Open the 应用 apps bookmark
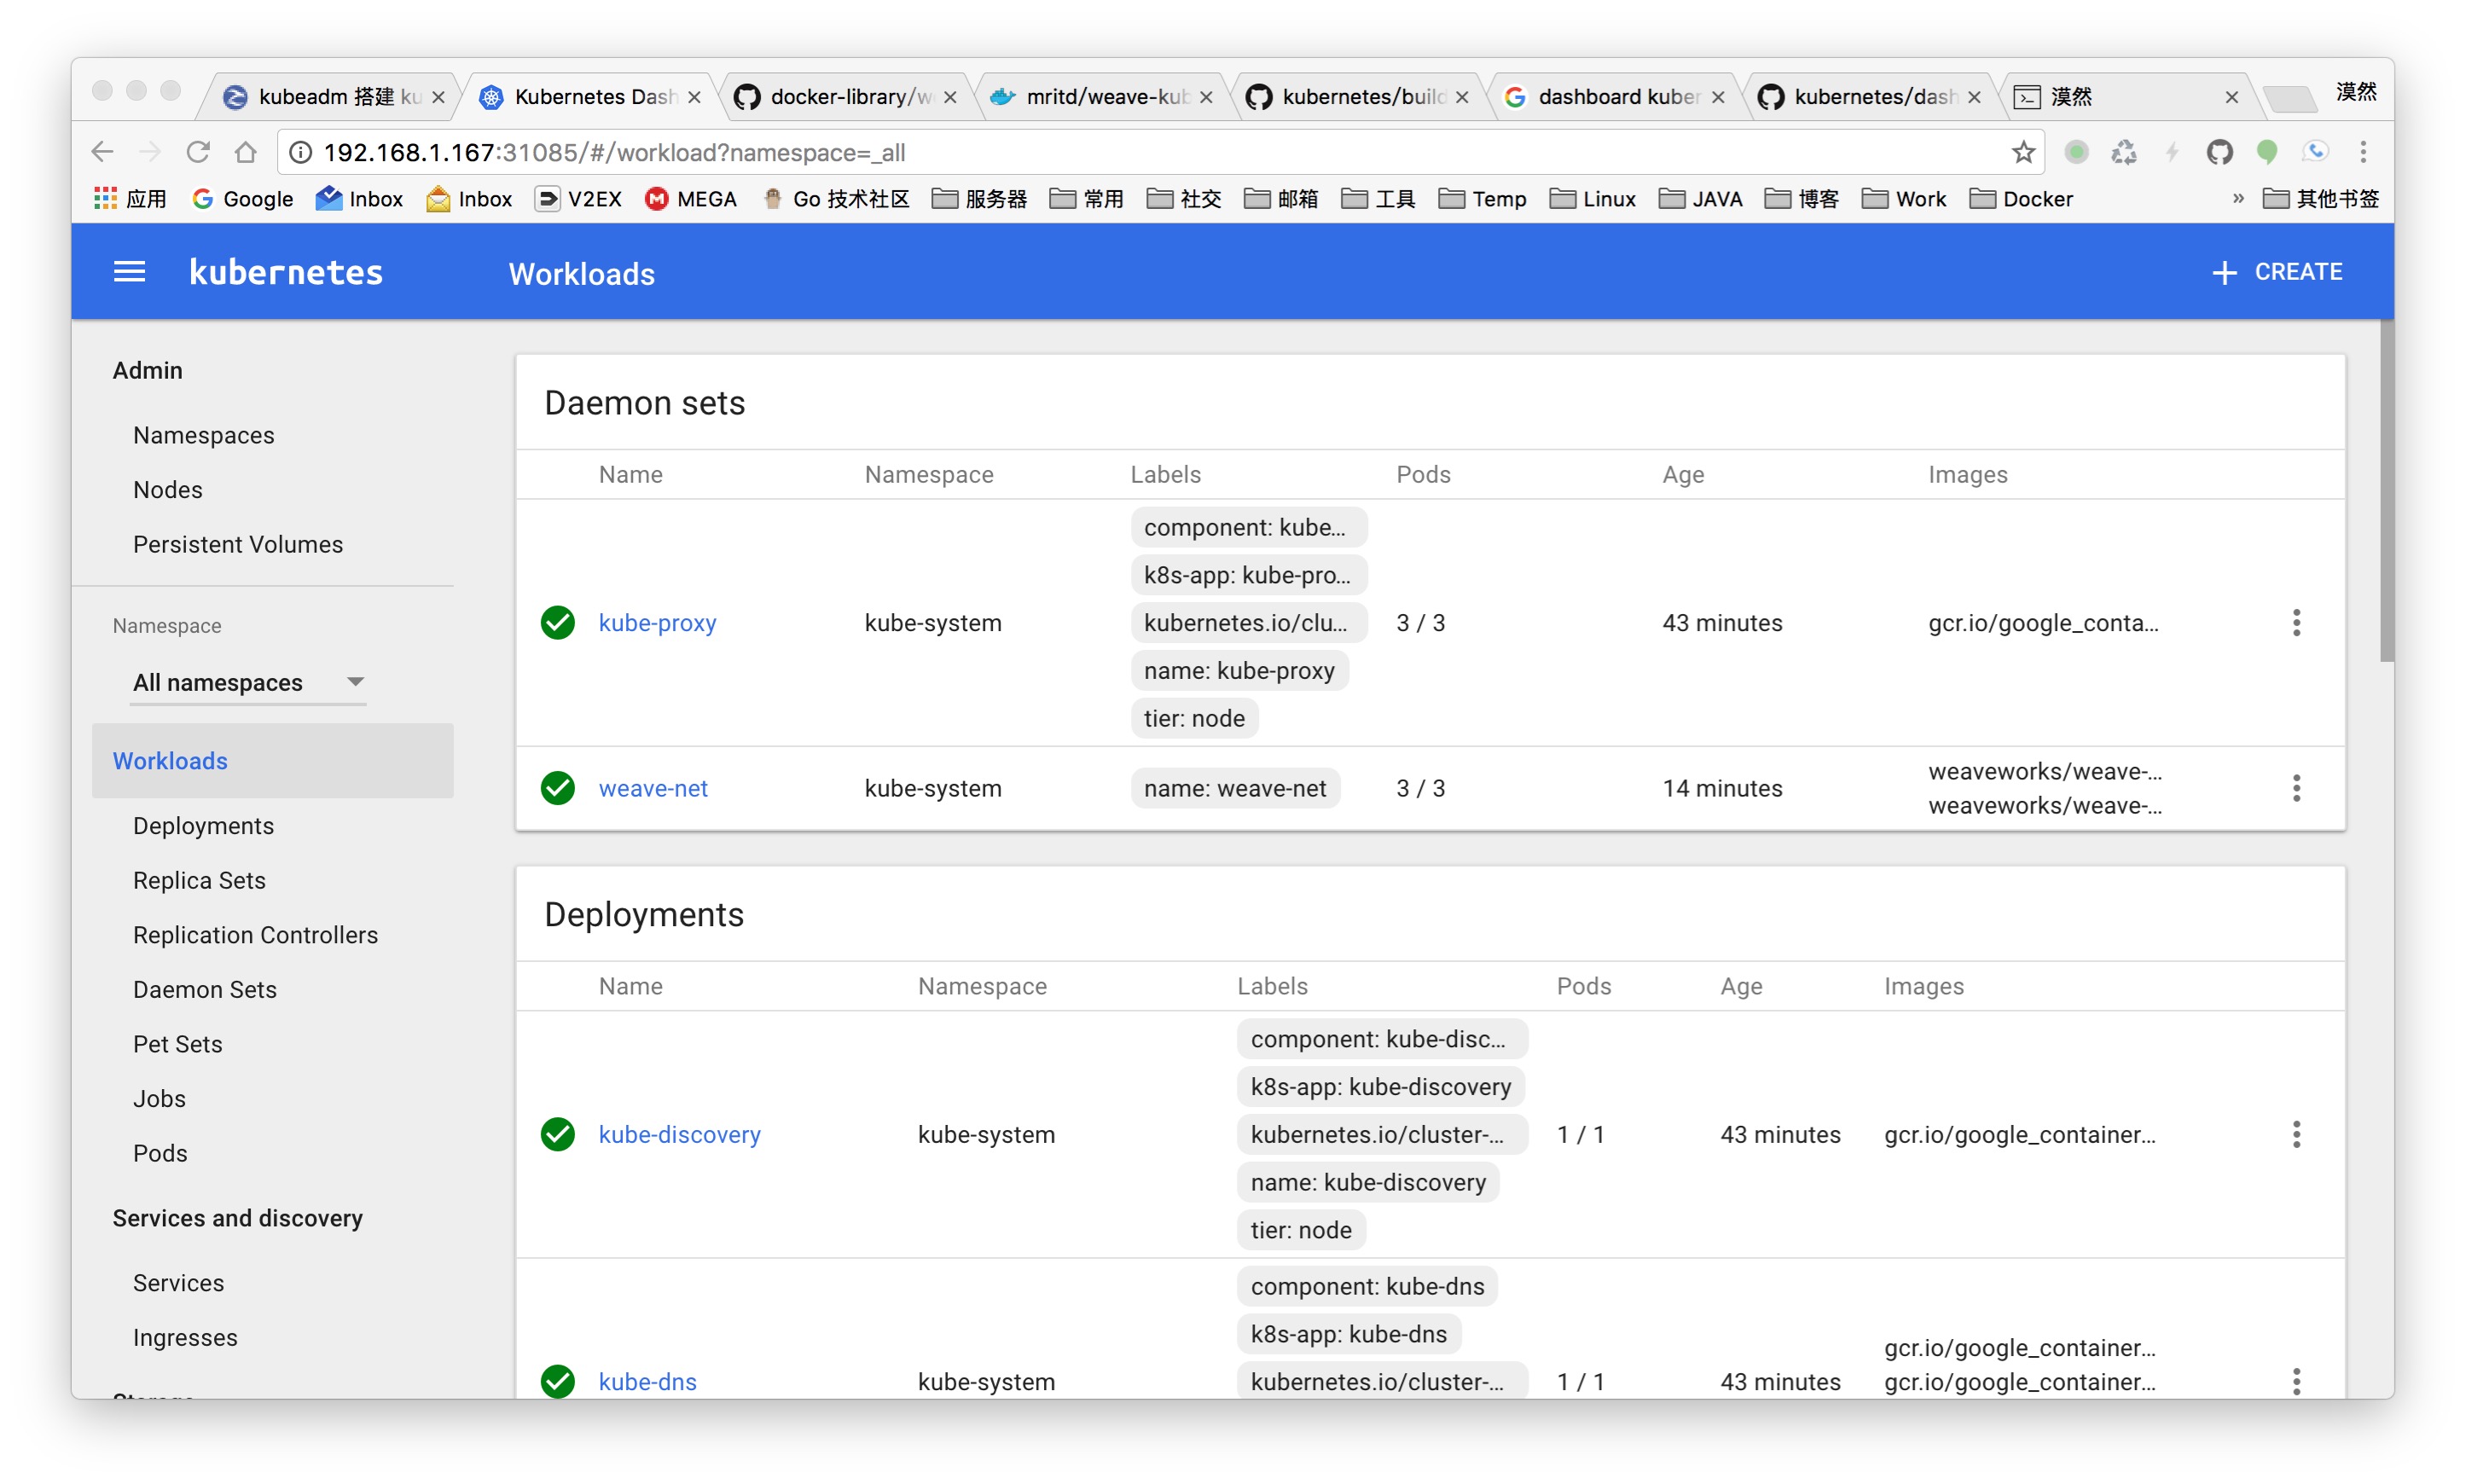The image size is (2466, 1484). pos(131,199)
